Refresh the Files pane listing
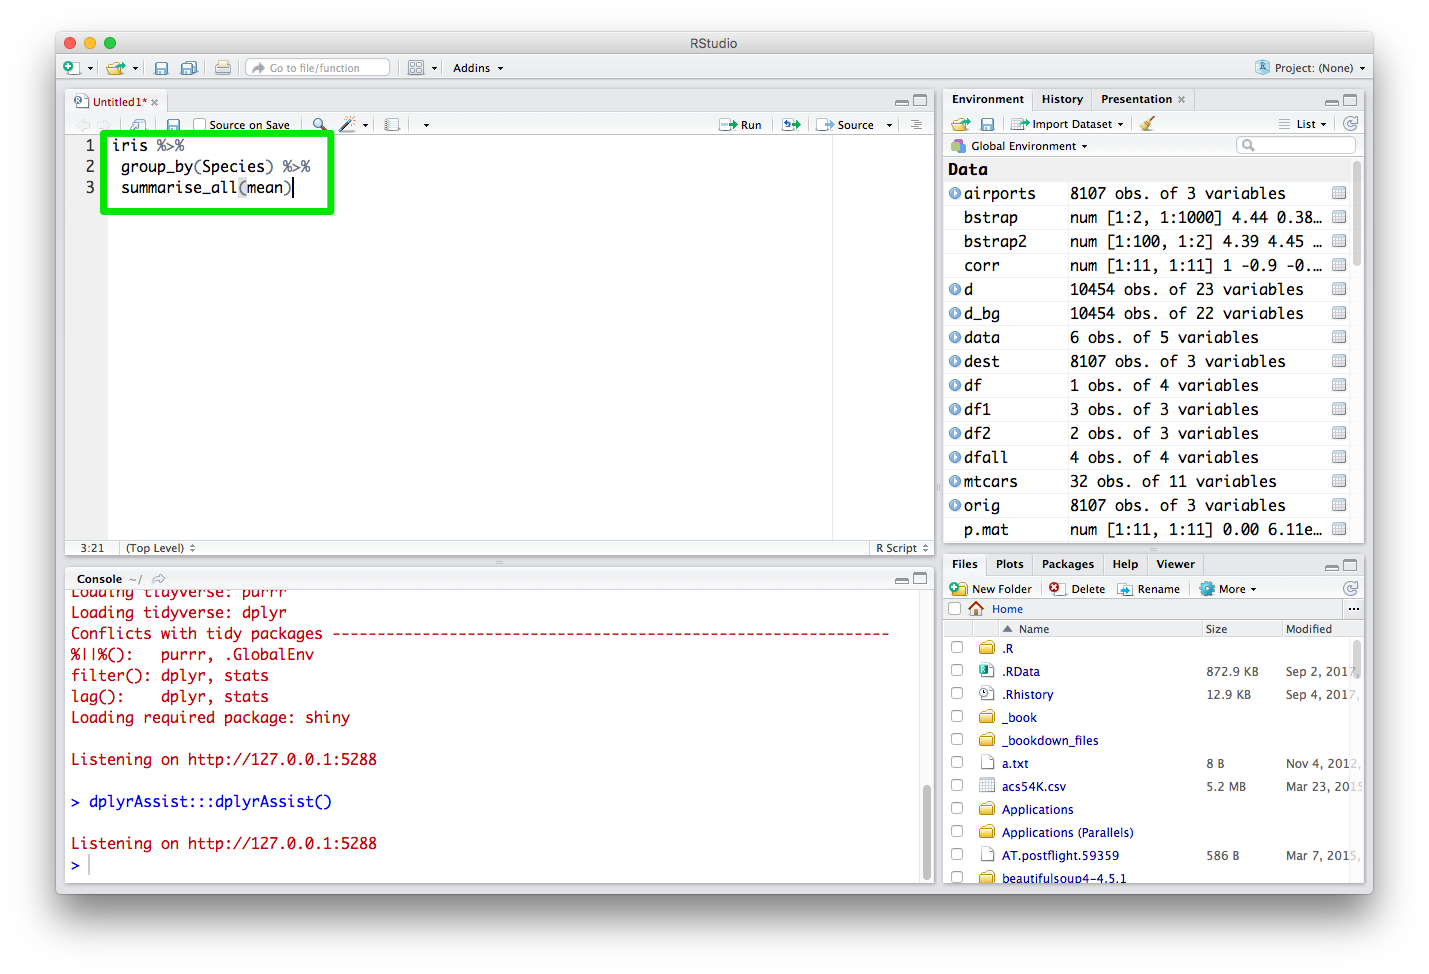1429x974 pixels. [1350, 589]
